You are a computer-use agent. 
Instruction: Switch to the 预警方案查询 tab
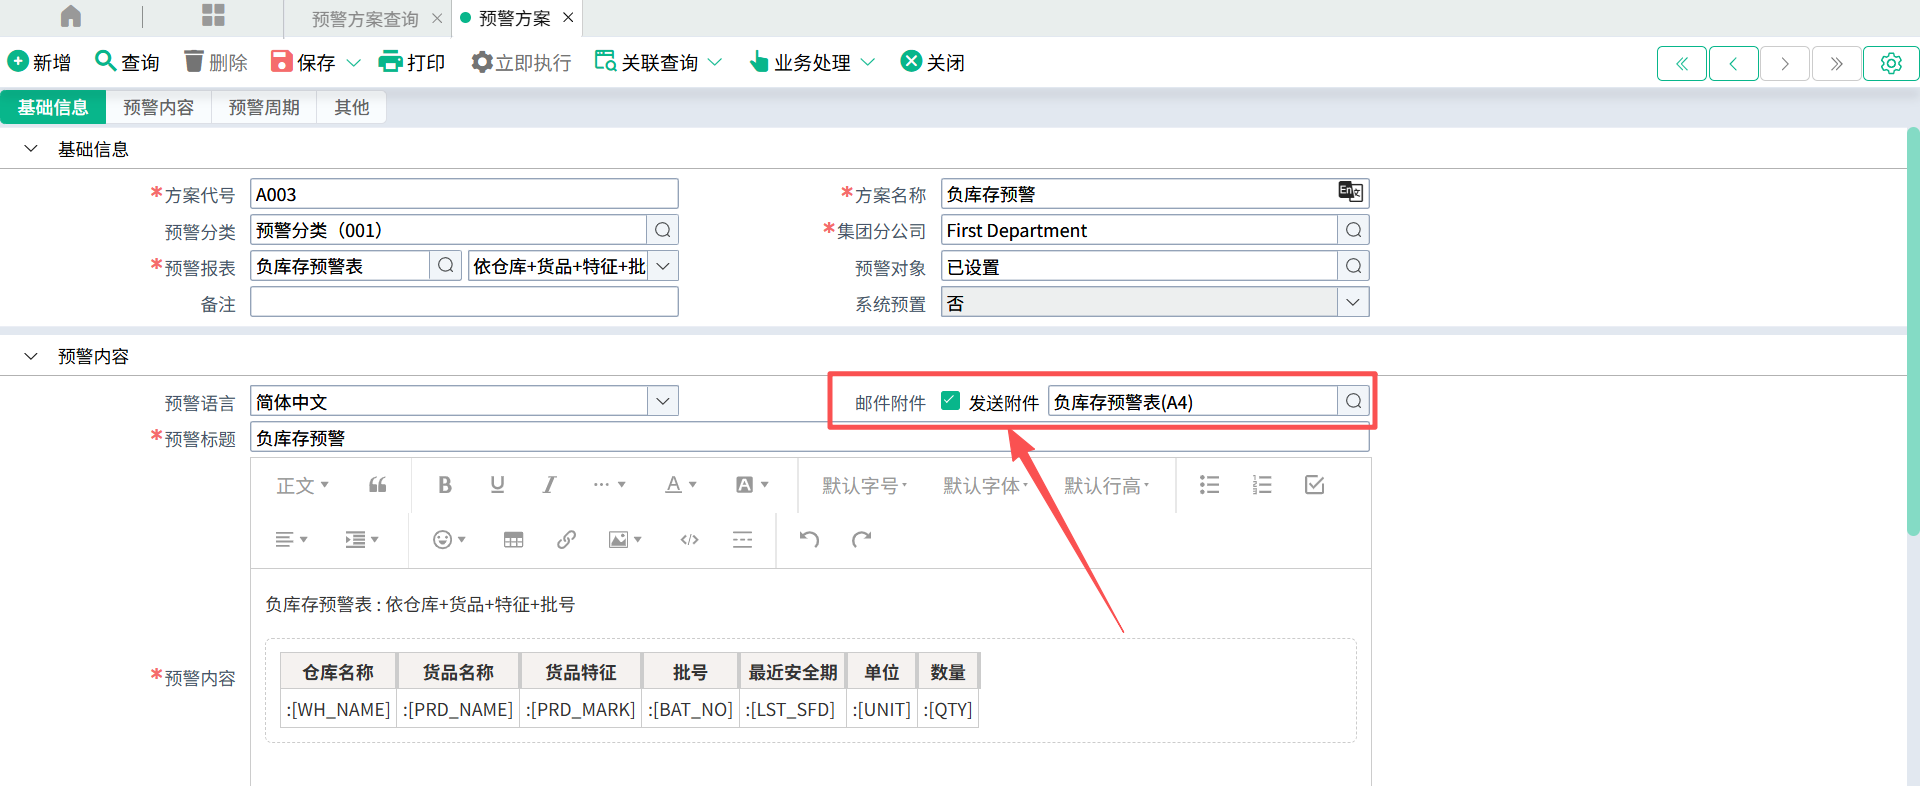point(365,19)
